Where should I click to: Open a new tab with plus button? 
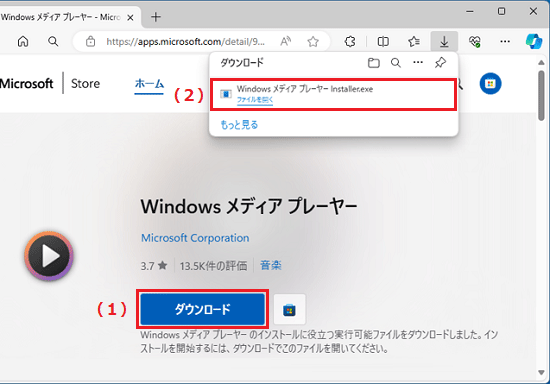click(156, 17)
